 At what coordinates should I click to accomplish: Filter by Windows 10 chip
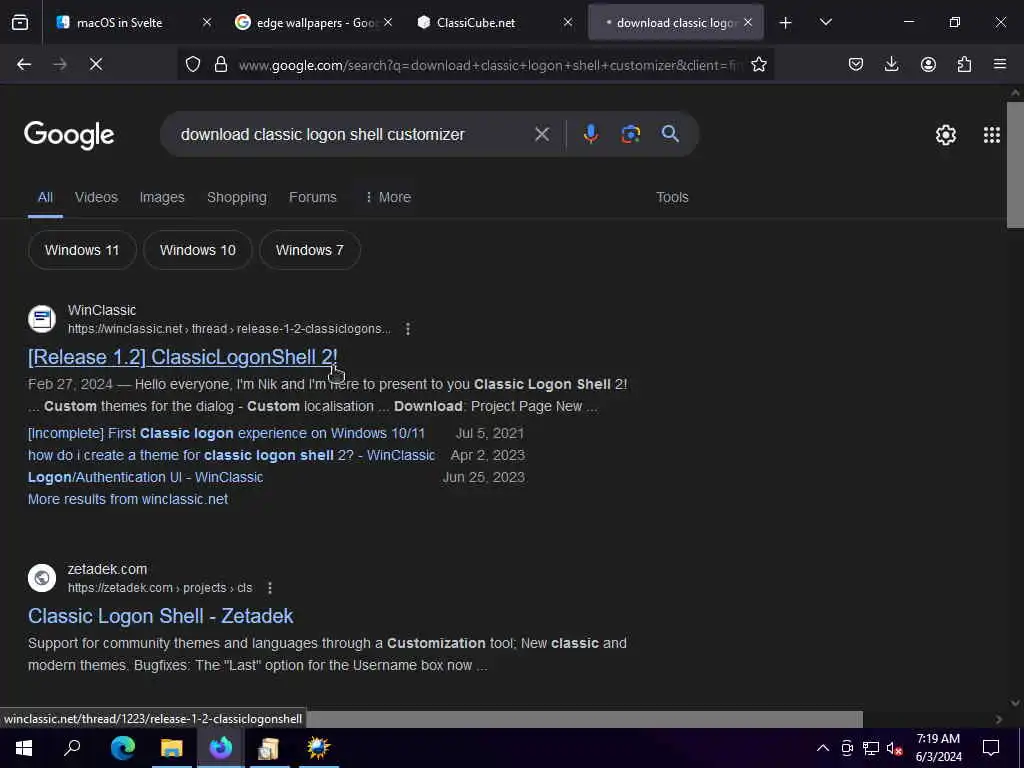(197, 250)
